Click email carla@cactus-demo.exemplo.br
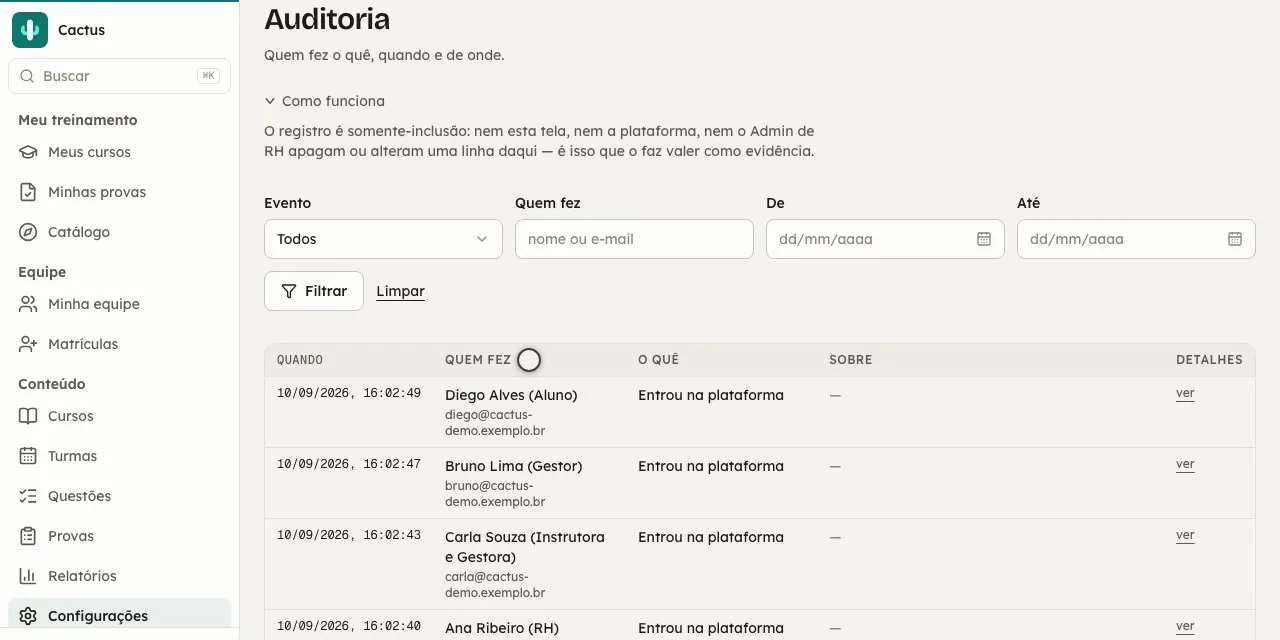The image size is (1280, 640). 495,585
